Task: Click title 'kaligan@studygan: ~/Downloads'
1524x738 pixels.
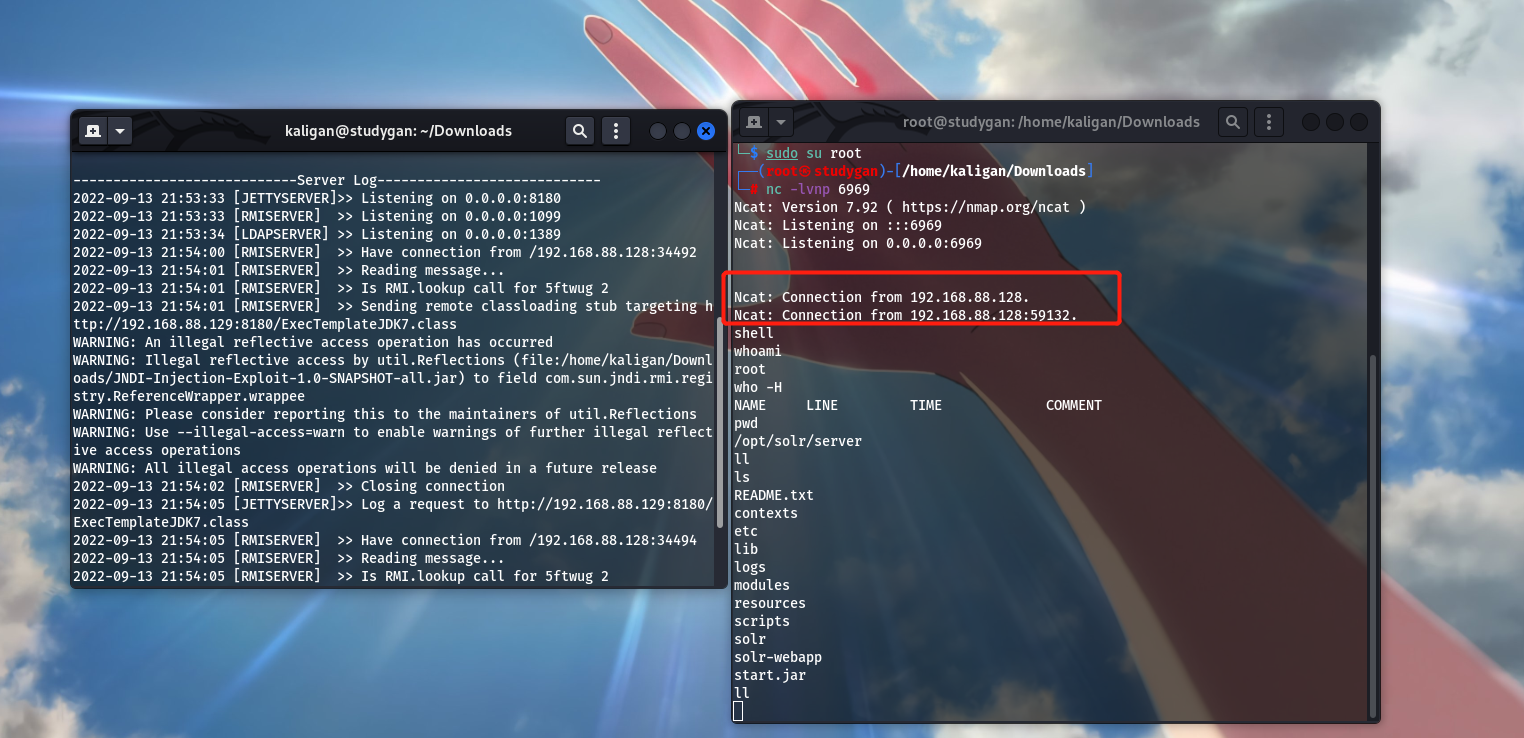Action: coord(398,130)
